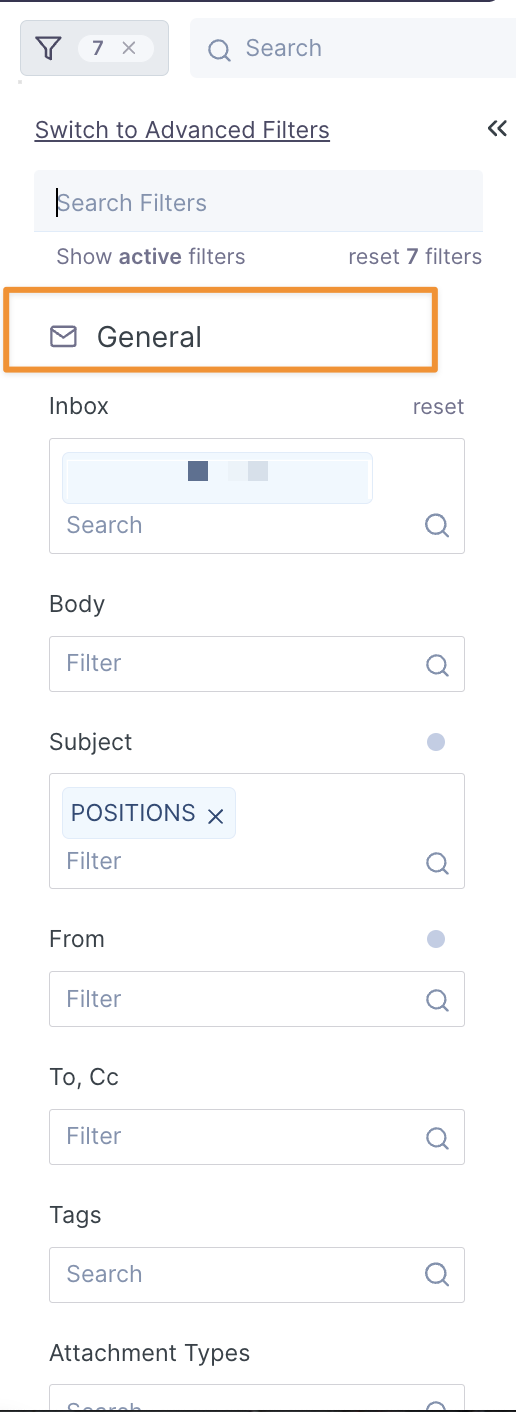Clear the 7 active filters badge
This screenshot has height=1412, width=516.
tap(129, 48)
